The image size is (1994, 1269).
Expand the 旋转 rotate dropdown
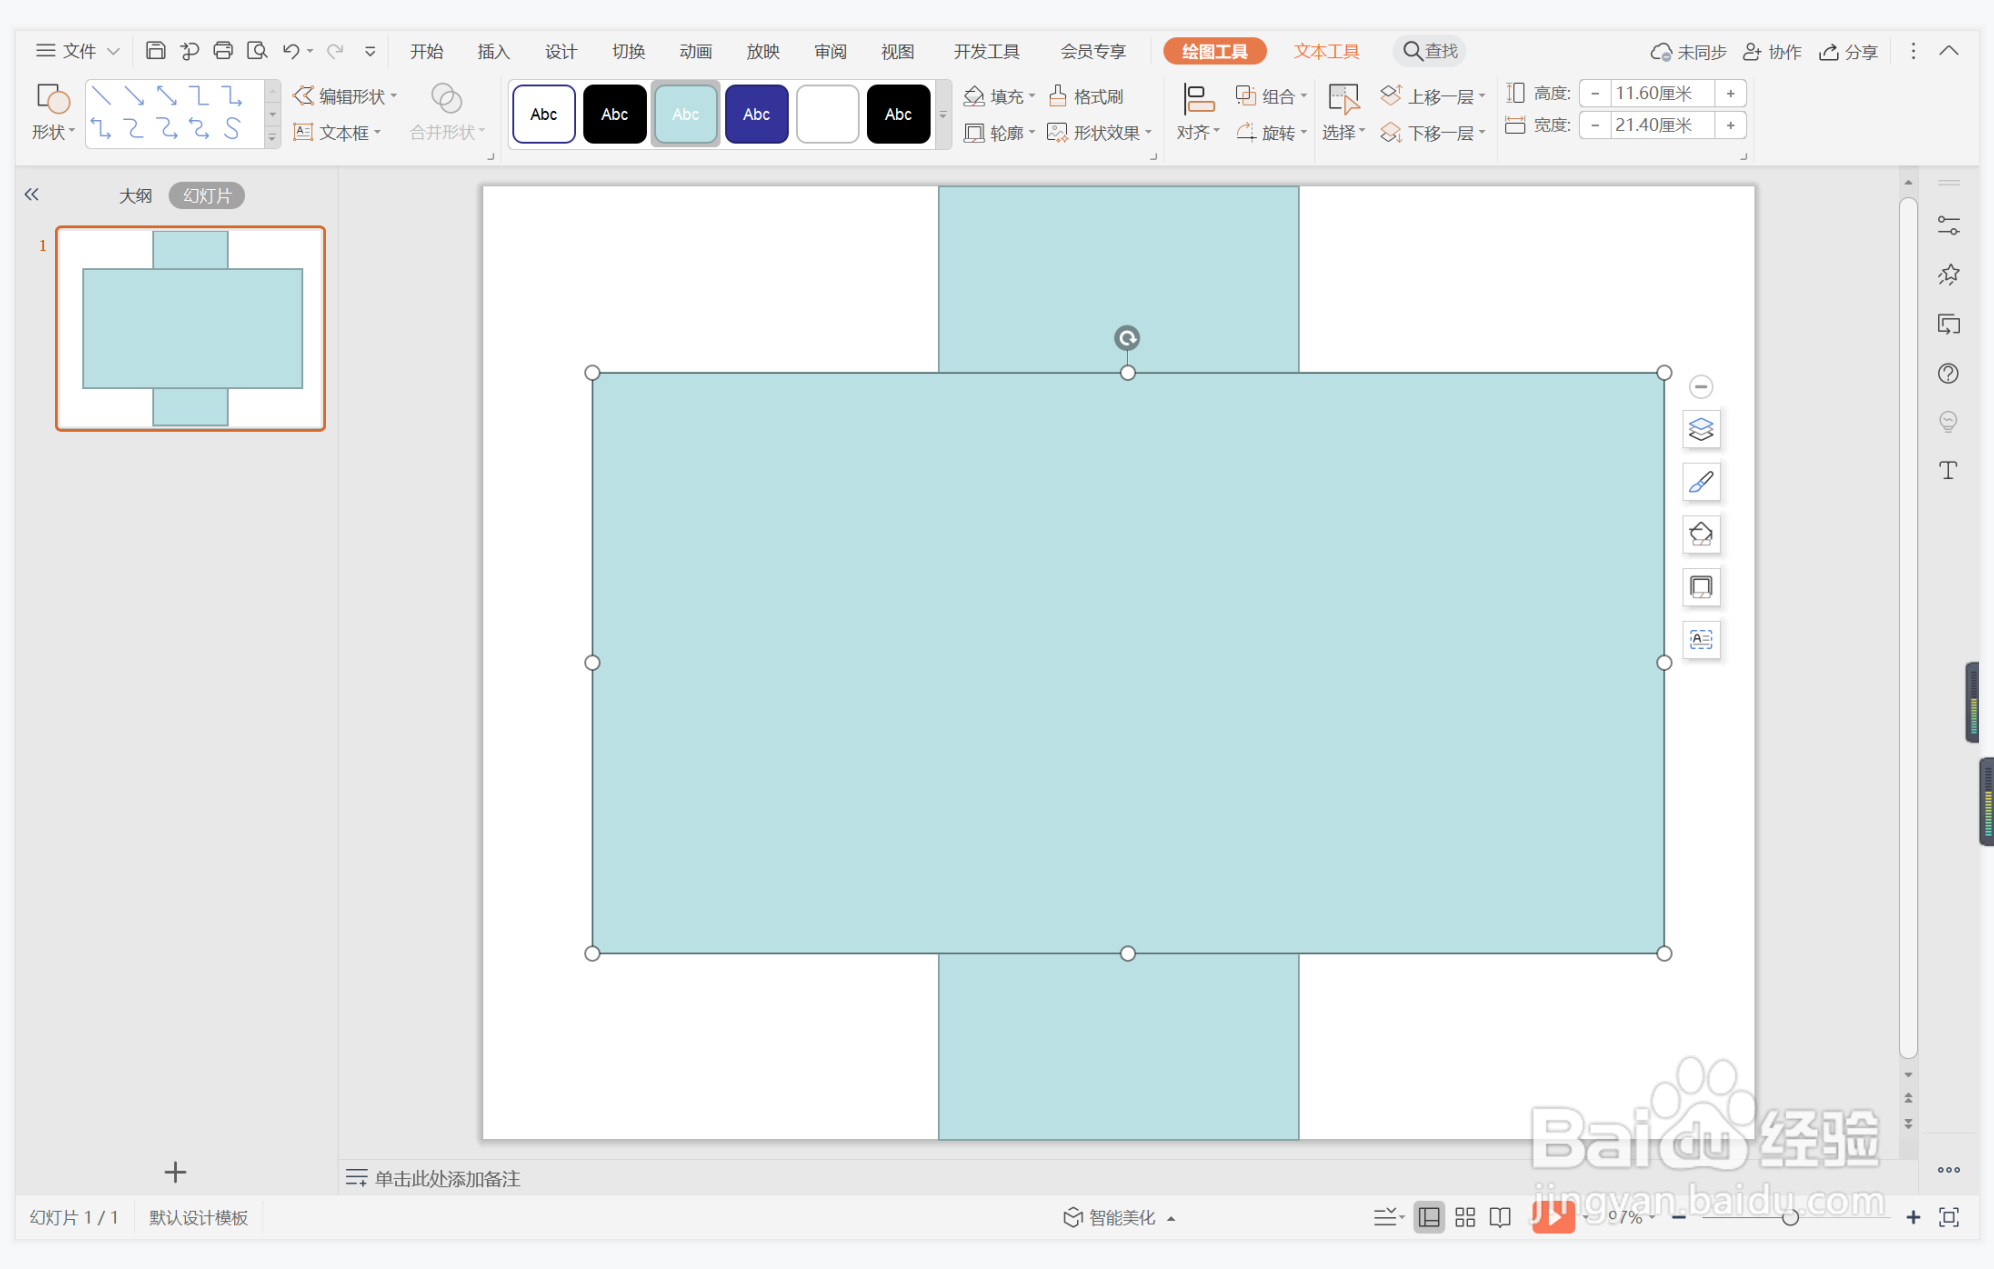1304,133
